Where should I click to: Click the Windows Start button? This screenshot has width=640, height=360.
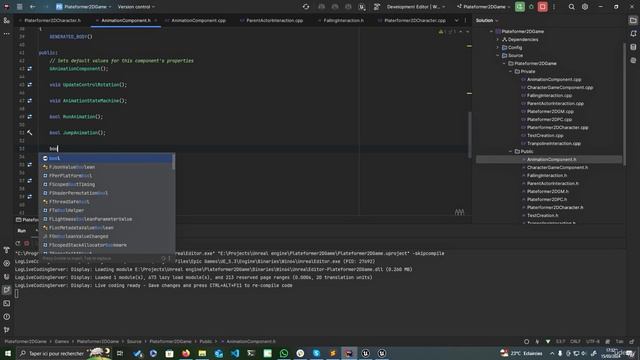[x=8, y=353]
